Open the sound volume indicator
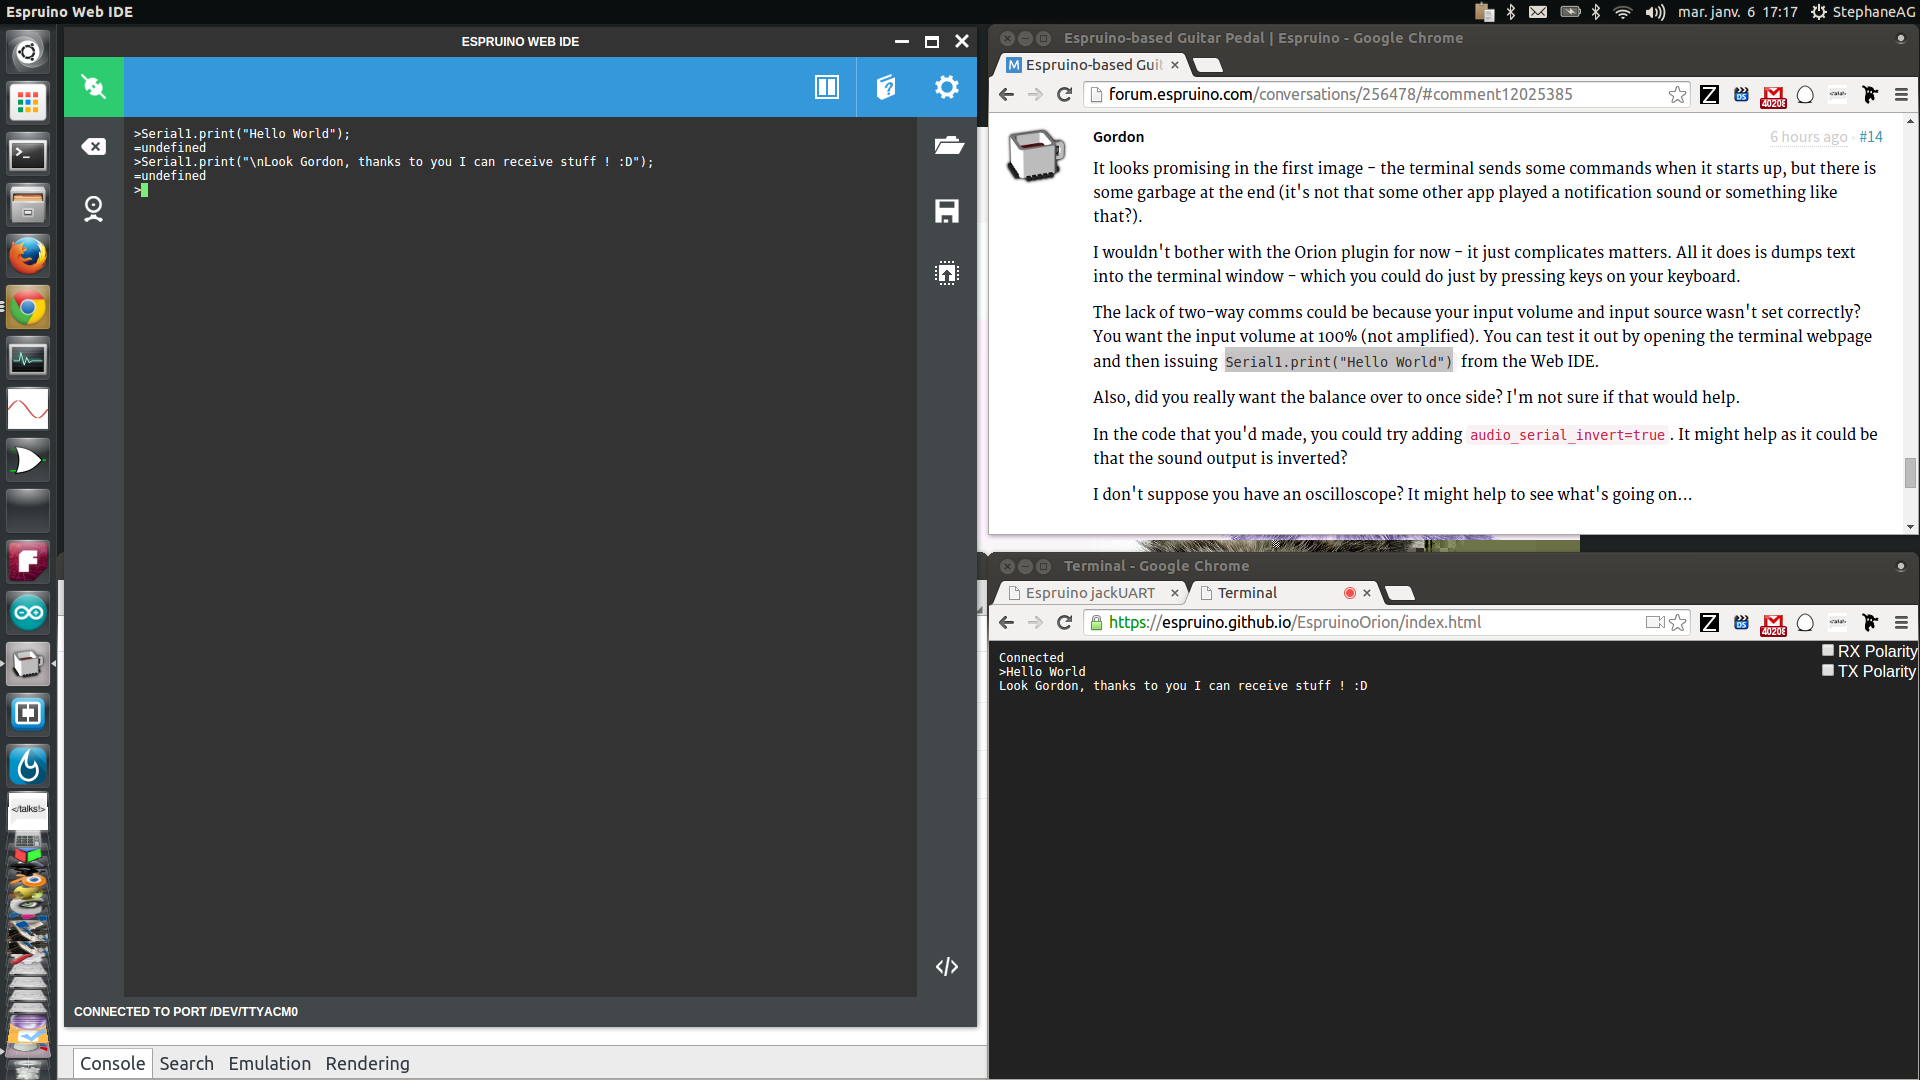The width and height of the screenshot is (1920, 1080). click(1655, 12)
